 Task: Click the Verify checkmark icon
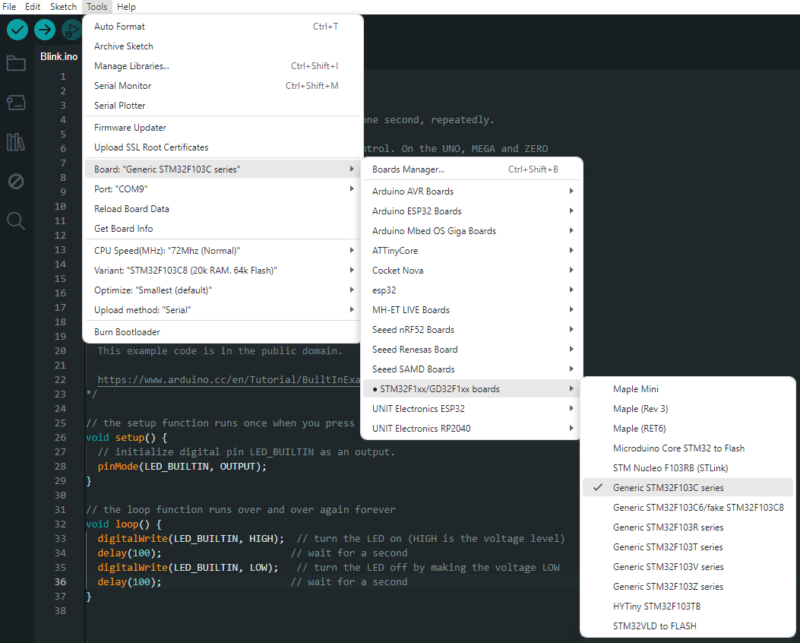coord(17,30)
